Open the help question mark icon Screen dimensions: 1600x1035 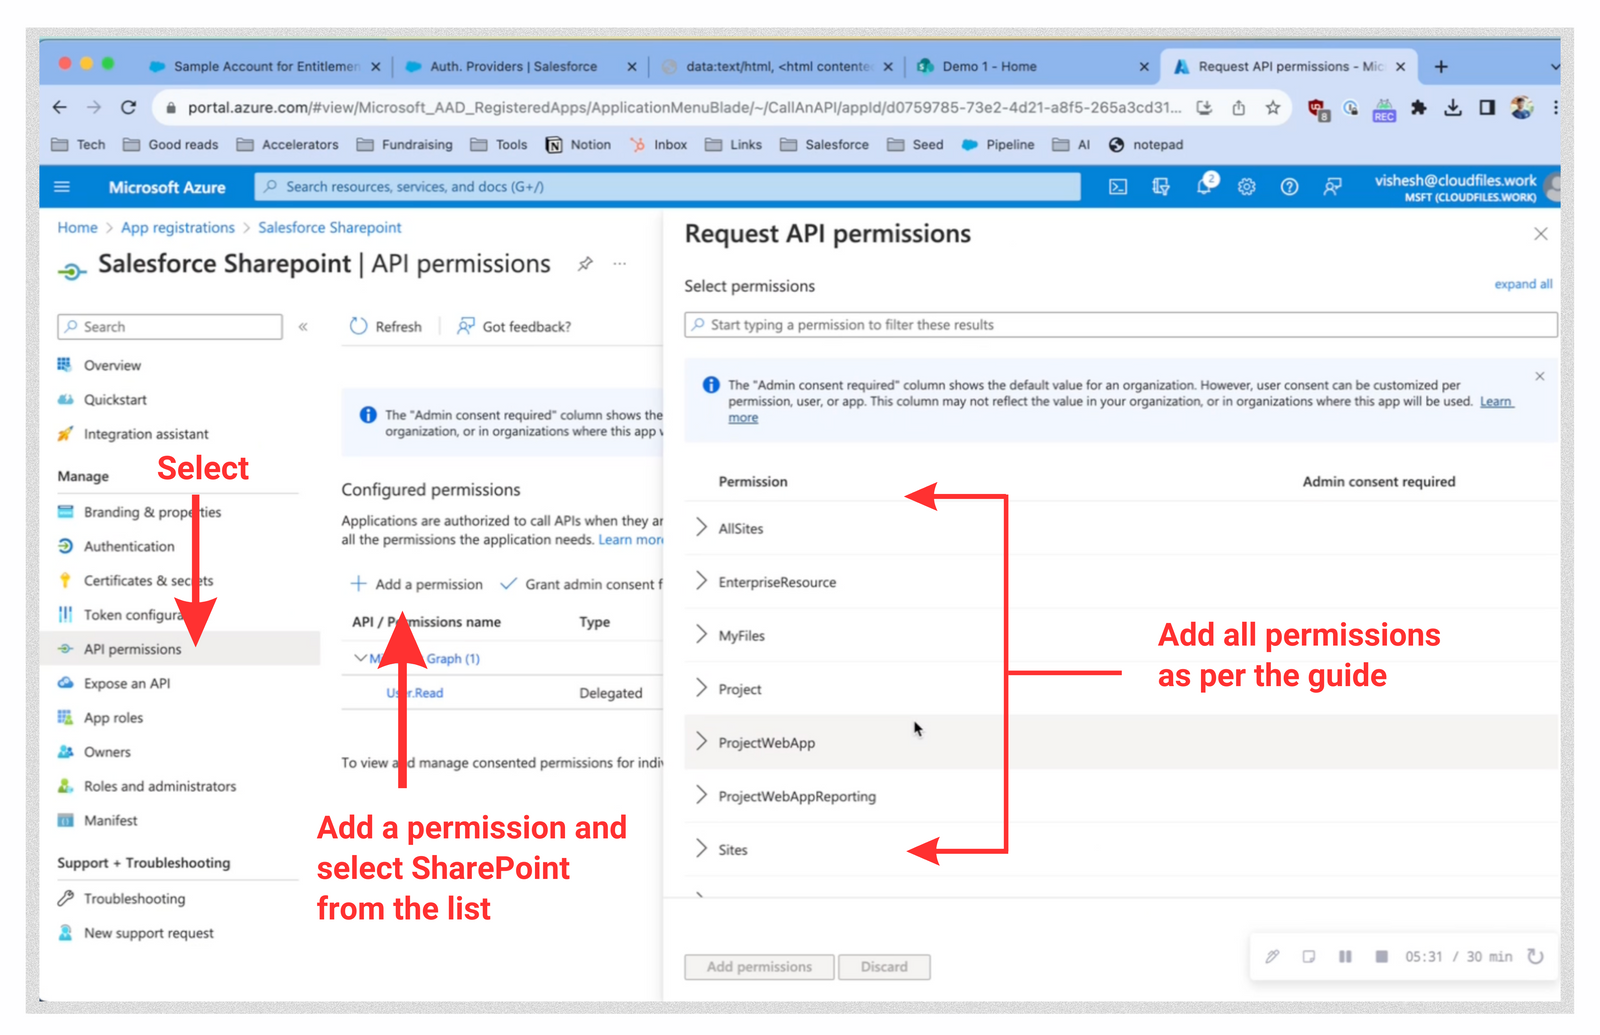click(x=1289, y=187)
